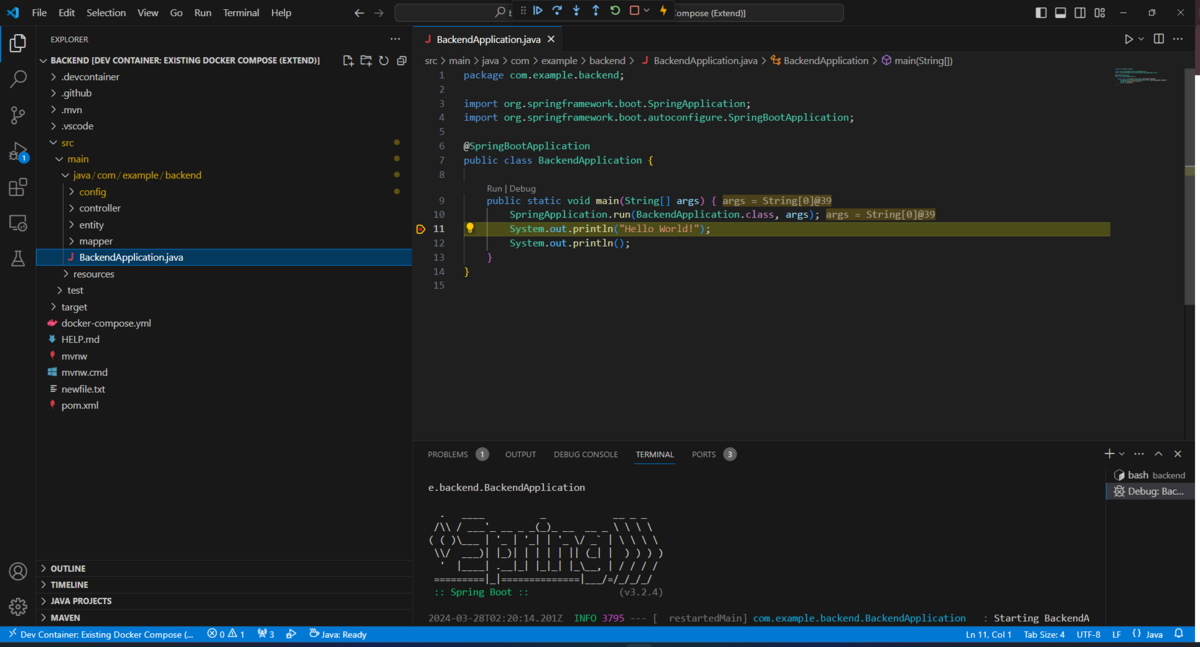Click Continue in the debug toolbar
Screen dimensions: 1200x647
tap(538, 11)
